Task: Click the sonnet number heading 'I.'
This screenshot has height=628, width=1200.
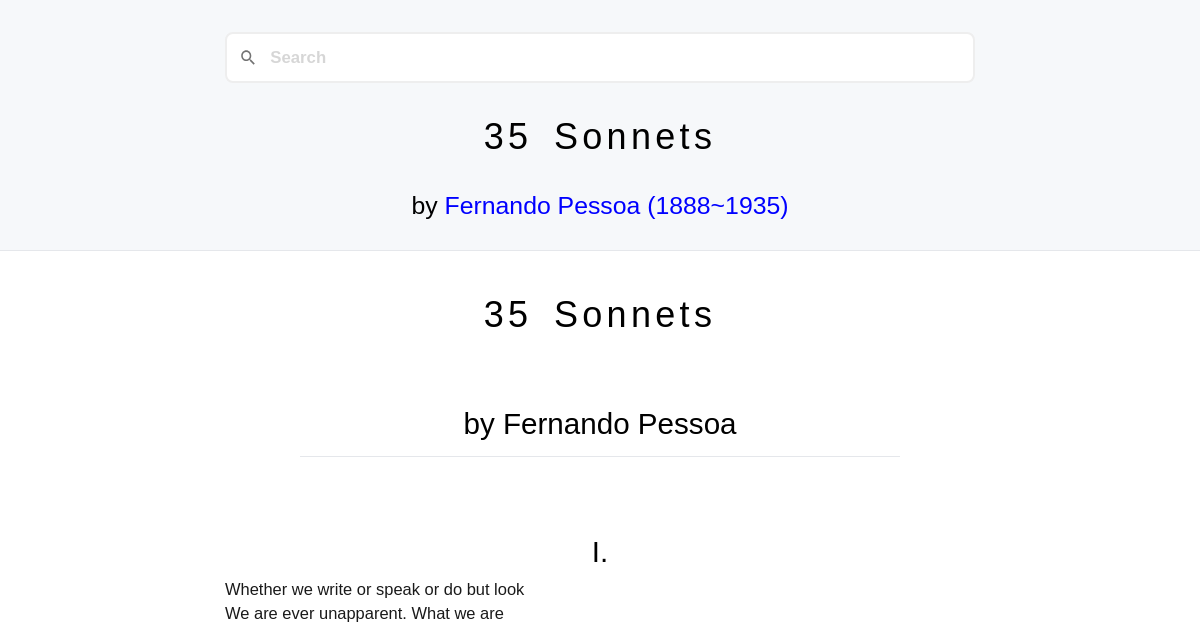Action: click(x=599, y=551)
